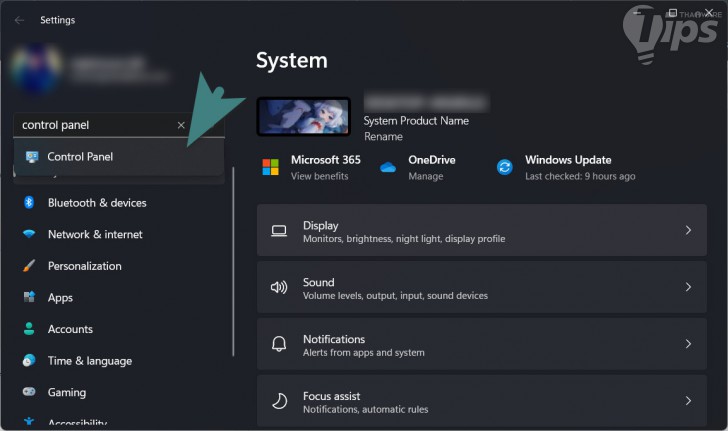Viewport: 728px width, 431px height.
Task: Click the Windows Update sync icon
Action: (x=505, y=167)
